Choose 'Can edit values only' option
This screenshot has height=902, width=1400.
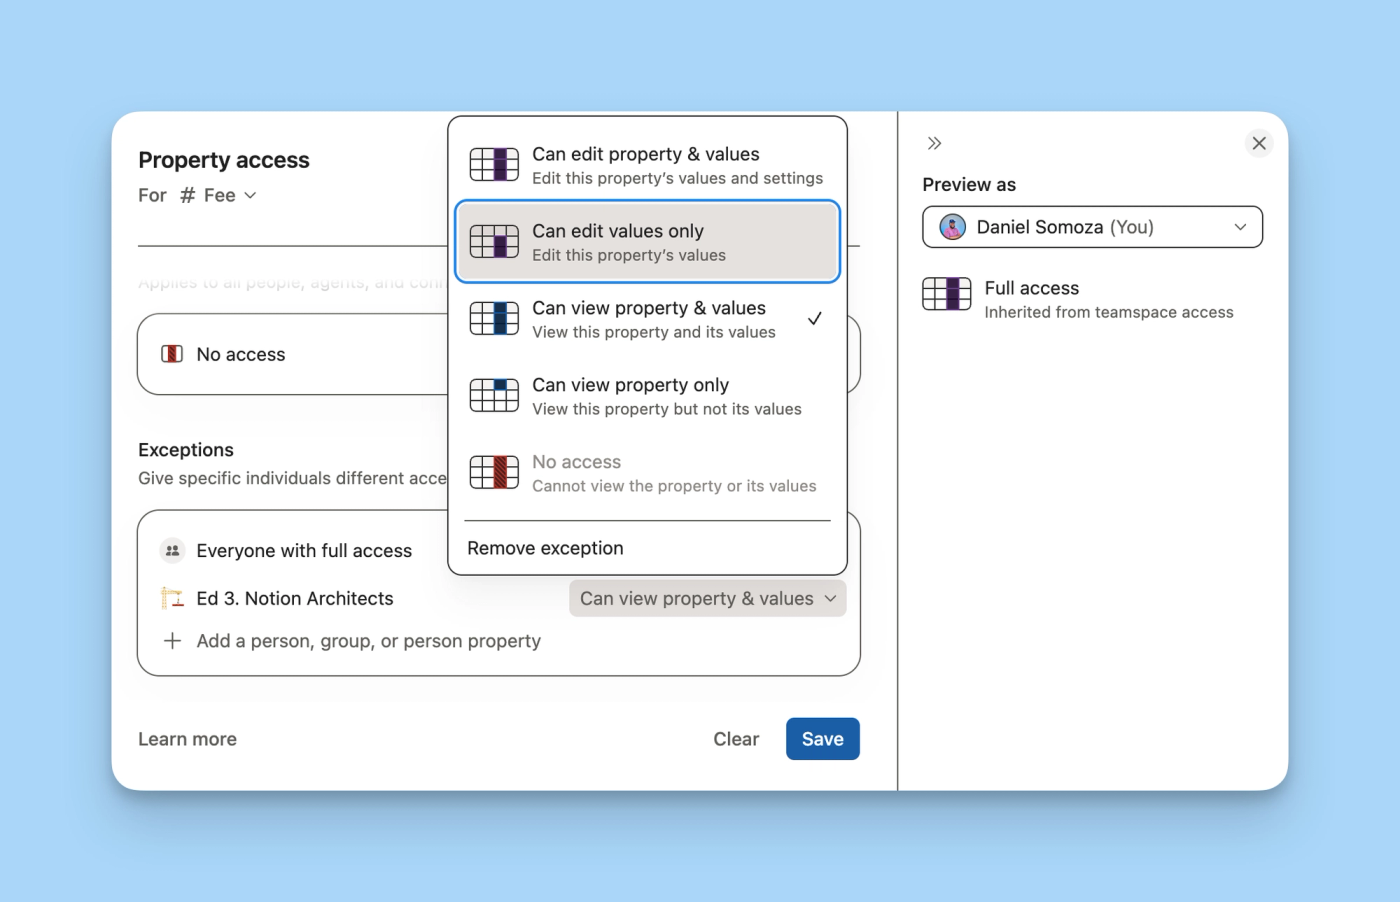(647, 242)
